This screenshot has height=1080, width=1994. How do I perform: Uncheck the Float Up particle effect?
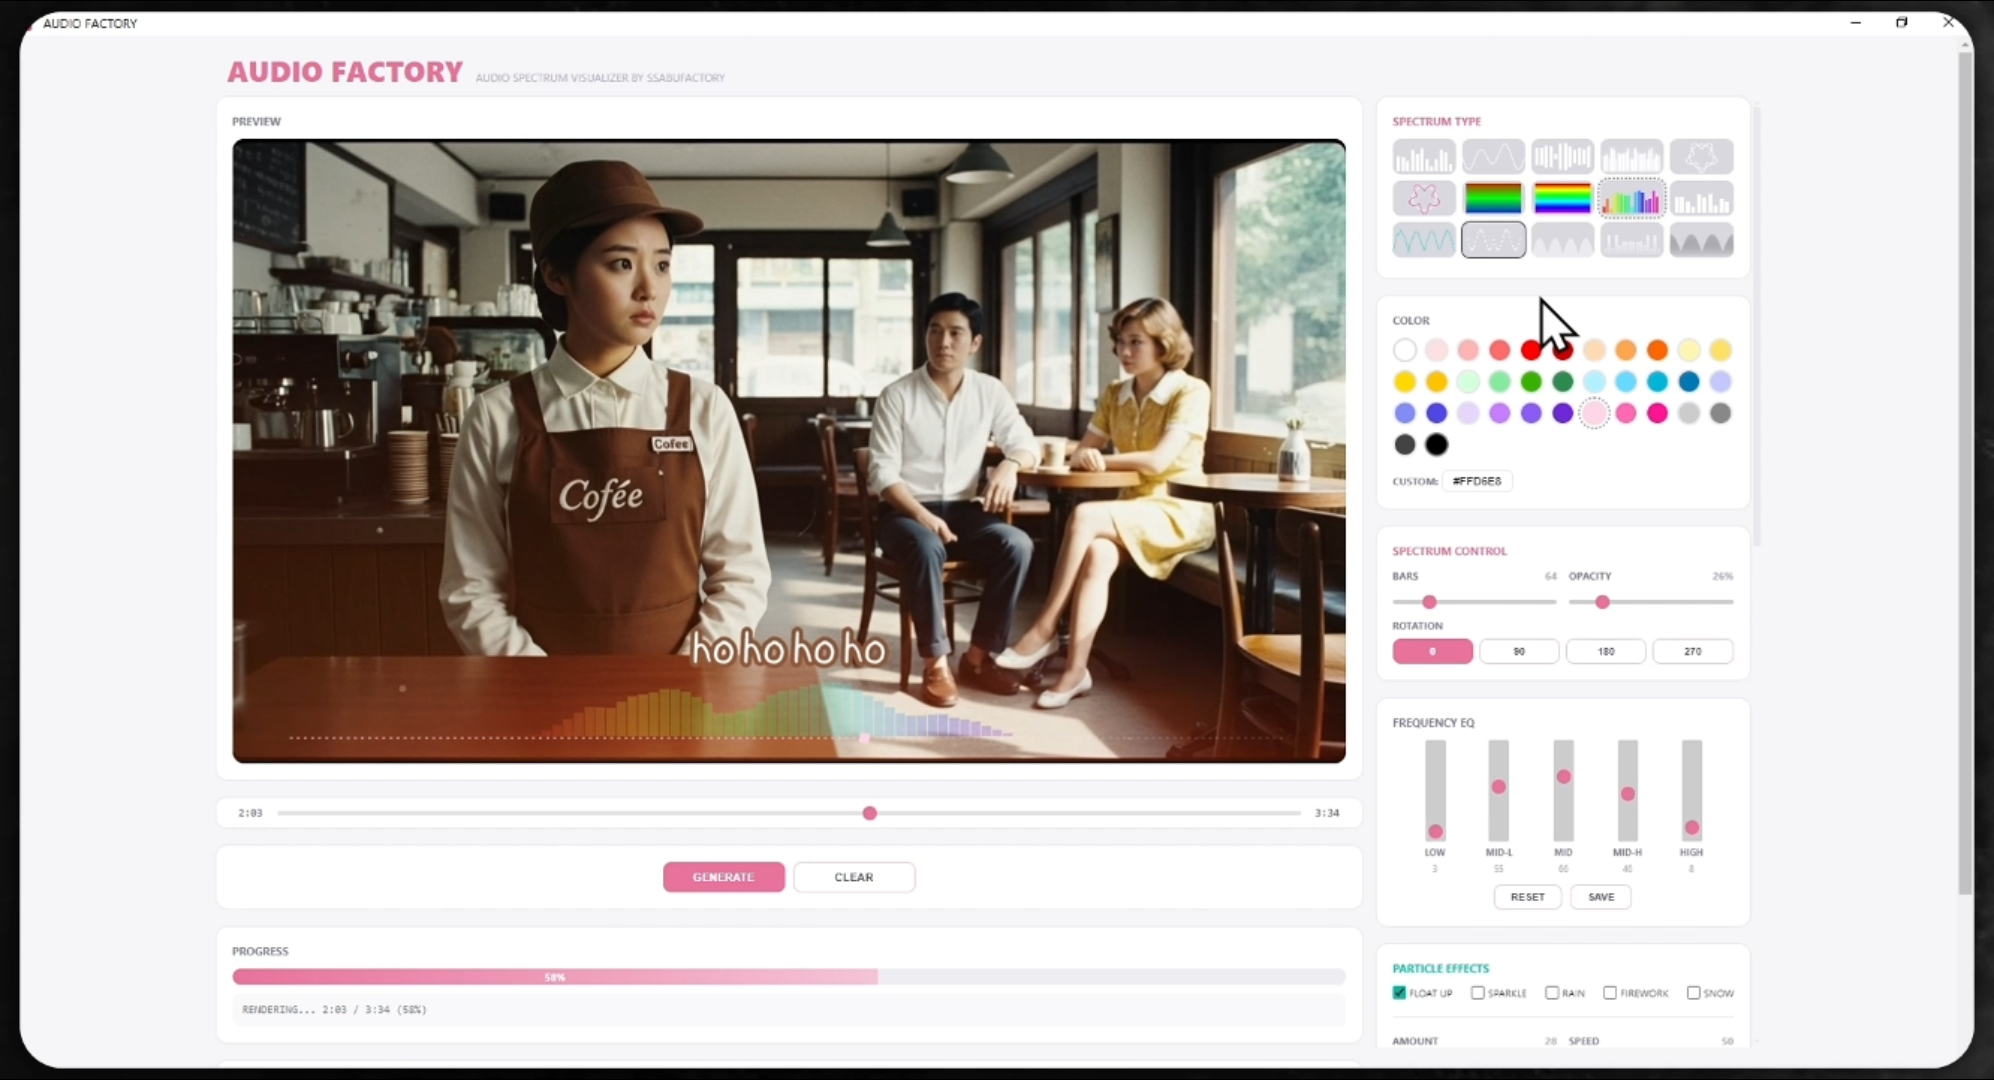point(1399,993)
